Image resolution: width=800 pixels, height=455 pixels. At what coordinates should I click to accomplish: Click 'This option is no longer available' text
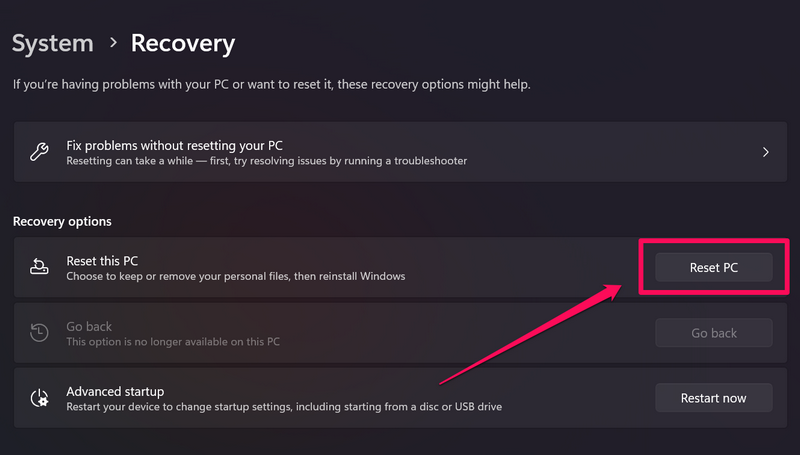pos(172,342)
